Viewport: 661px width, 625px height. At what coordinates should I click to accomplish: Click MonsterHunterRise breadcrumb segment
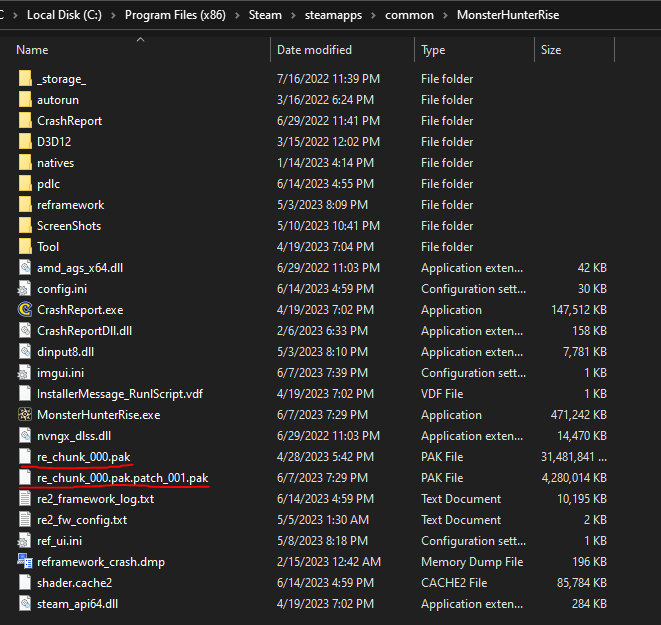tap(508, 15)
